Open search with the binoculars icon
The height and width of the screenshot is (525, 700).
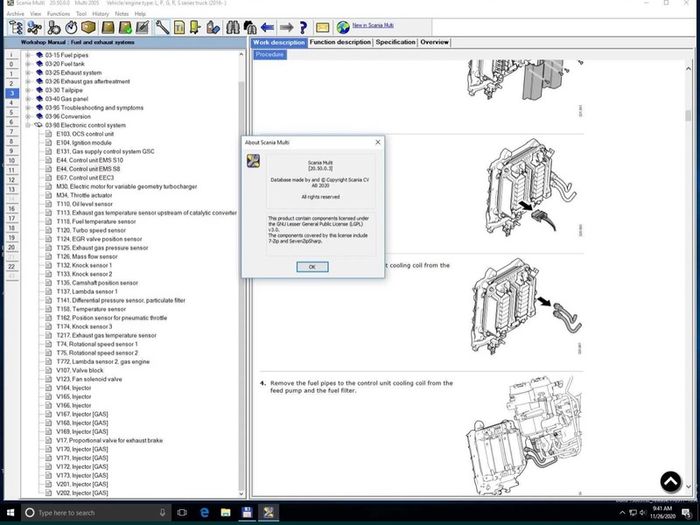click(x=233, y=28)
